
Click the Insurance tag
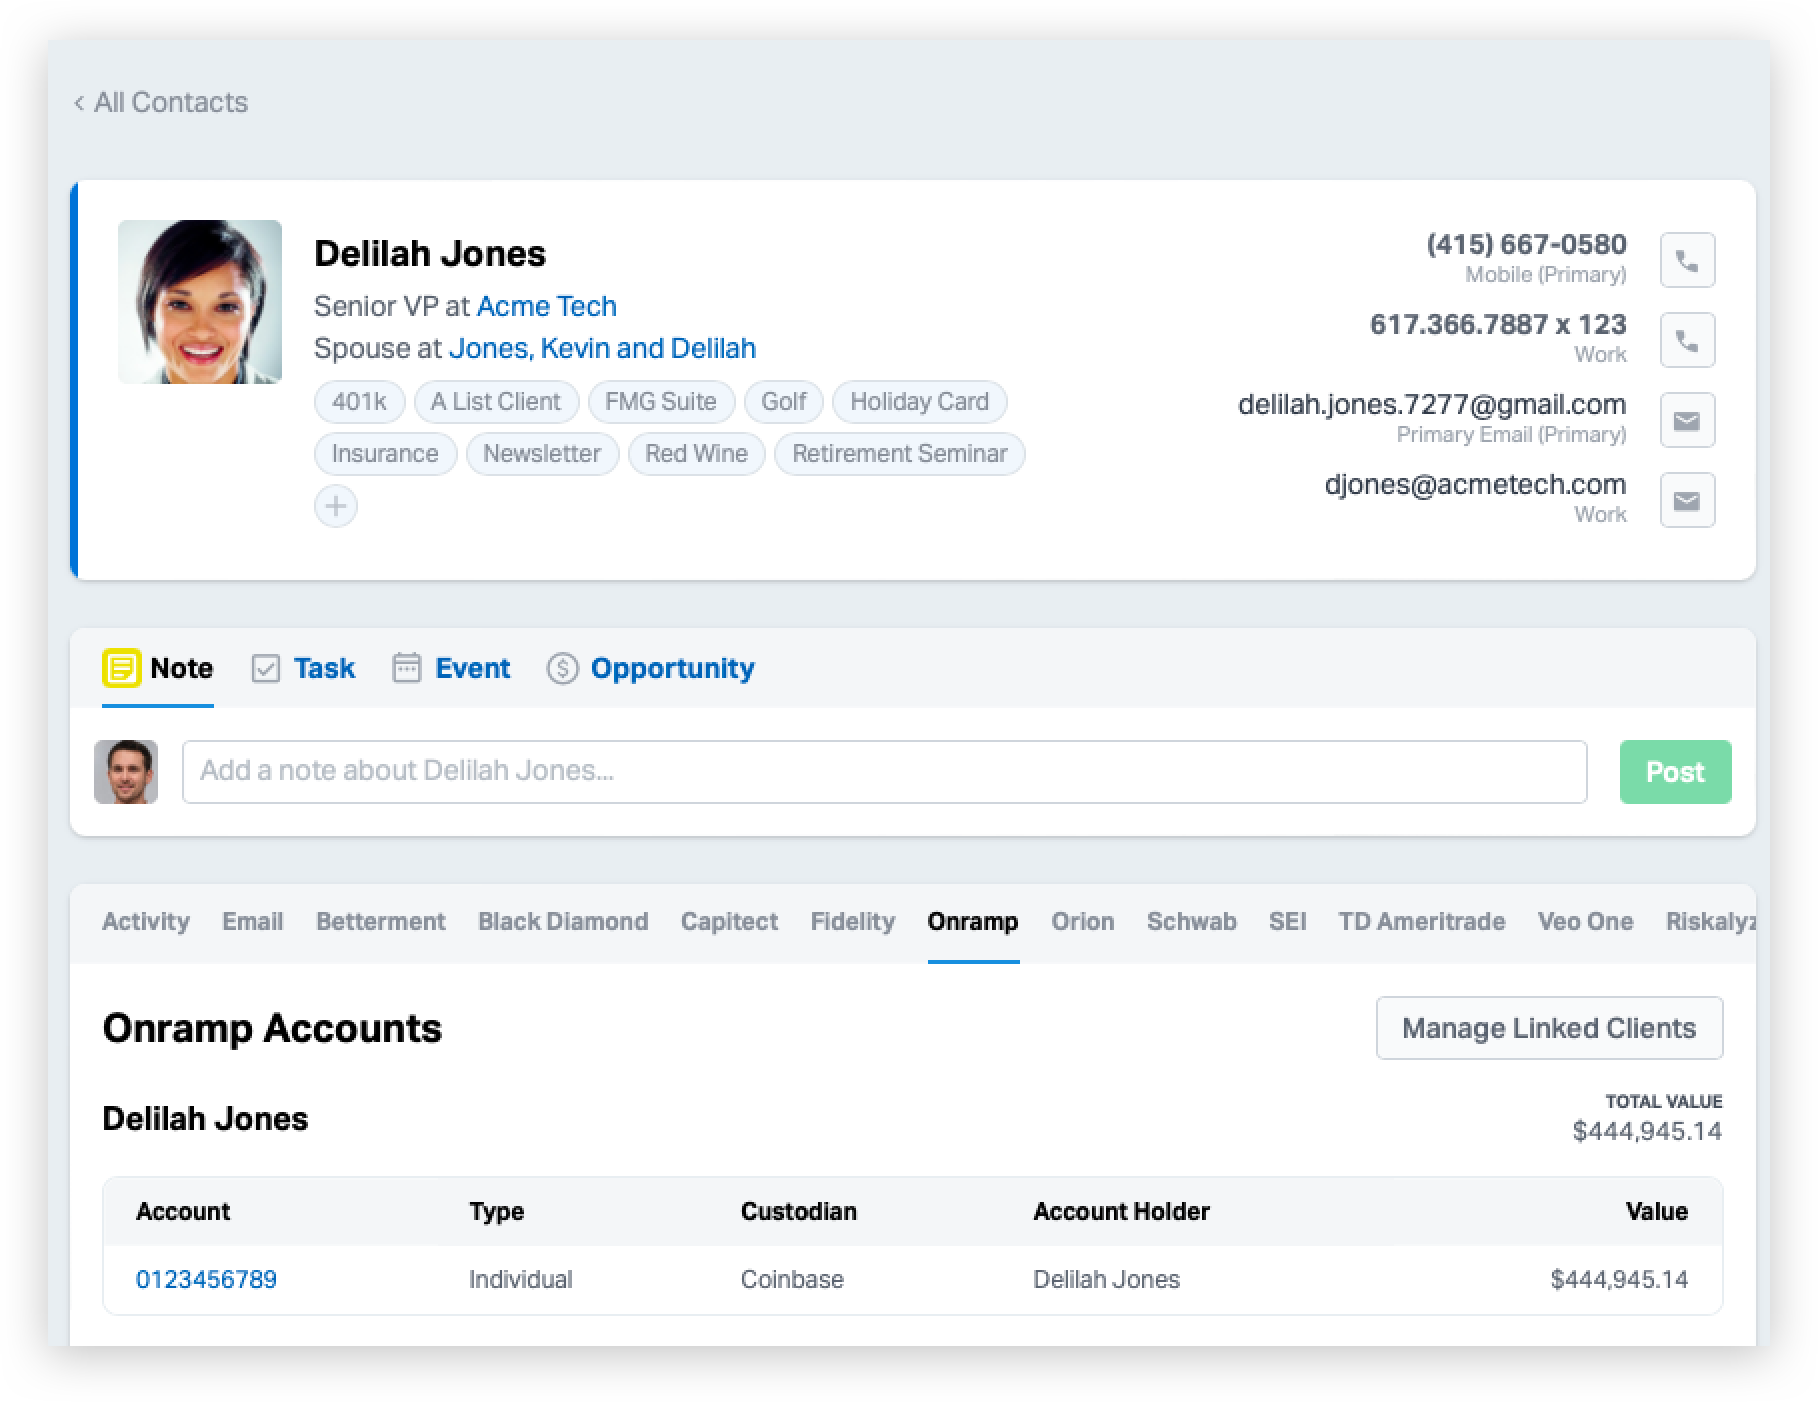point(385,454)
